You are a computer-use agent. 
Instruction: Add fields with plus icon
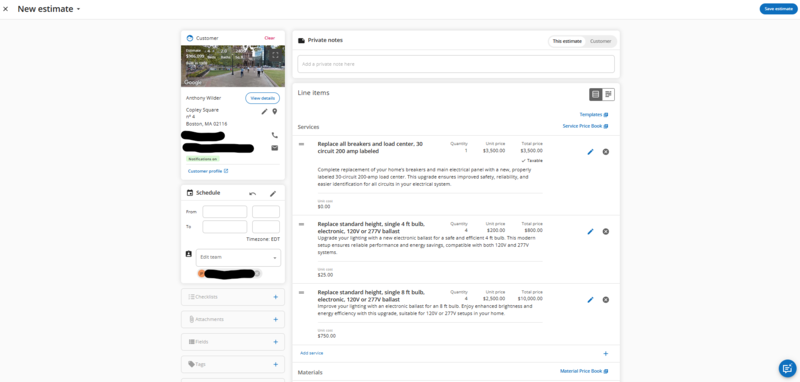click(276, 342)
